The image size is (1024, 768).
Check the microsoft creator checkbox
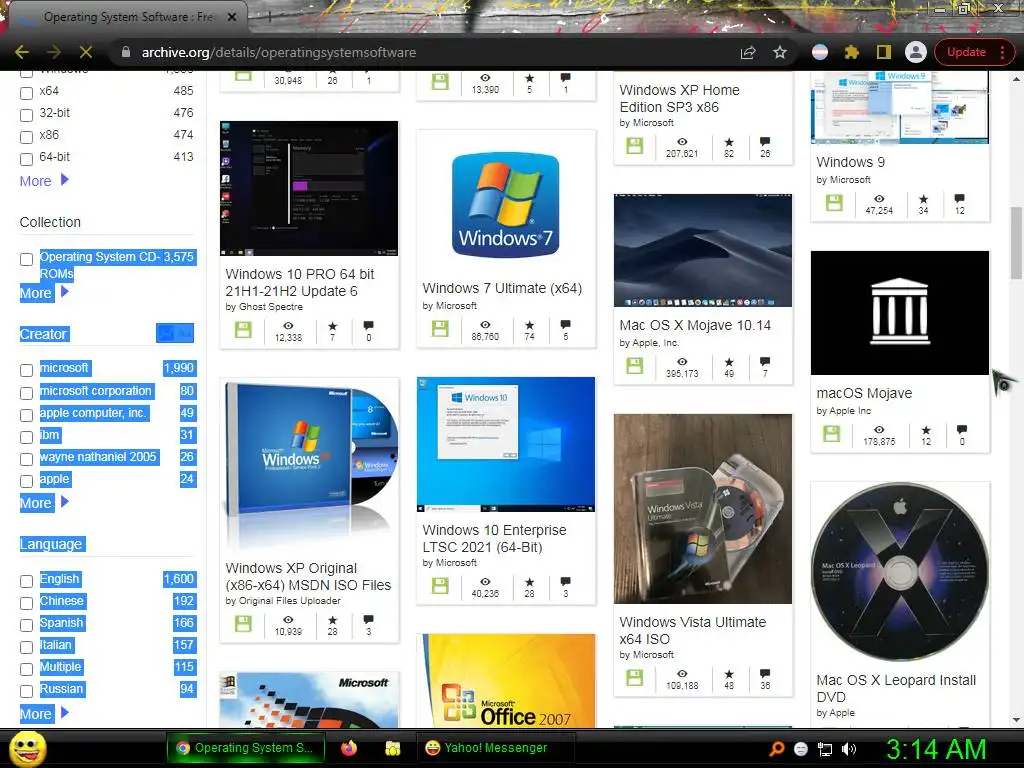(27, 370)
